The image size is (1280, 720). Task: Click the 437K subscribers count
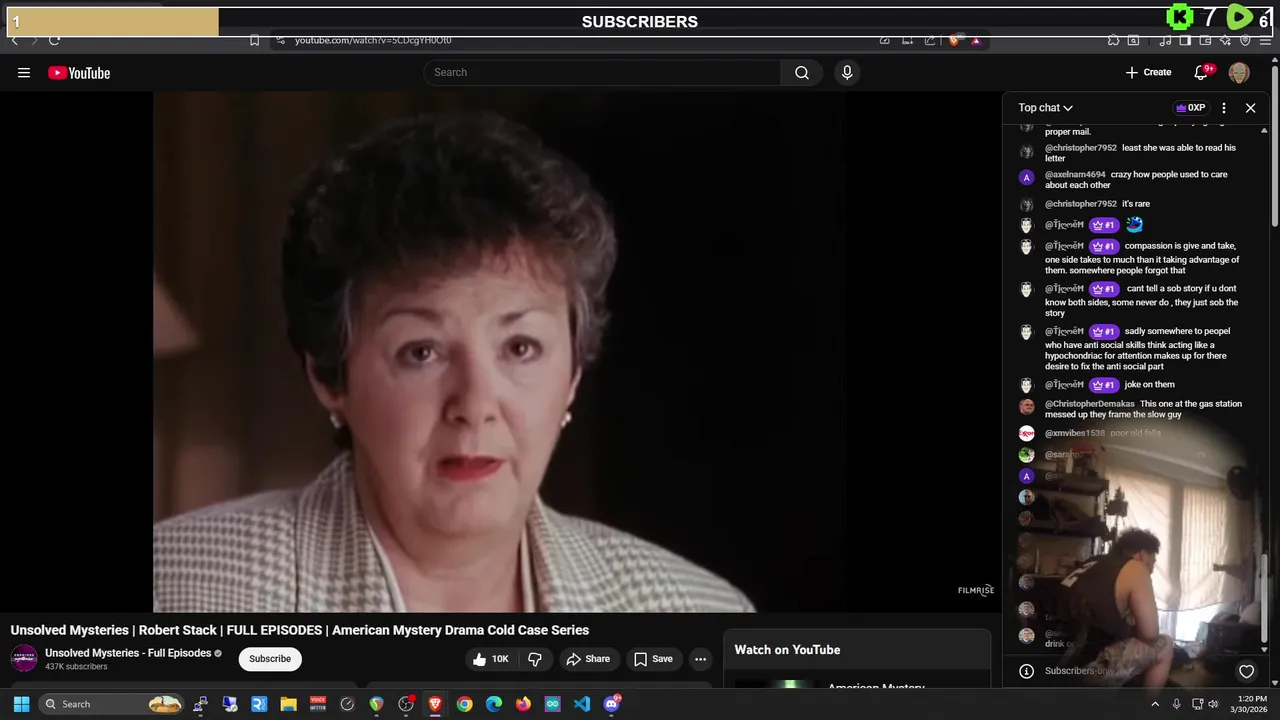click(76, 667)
